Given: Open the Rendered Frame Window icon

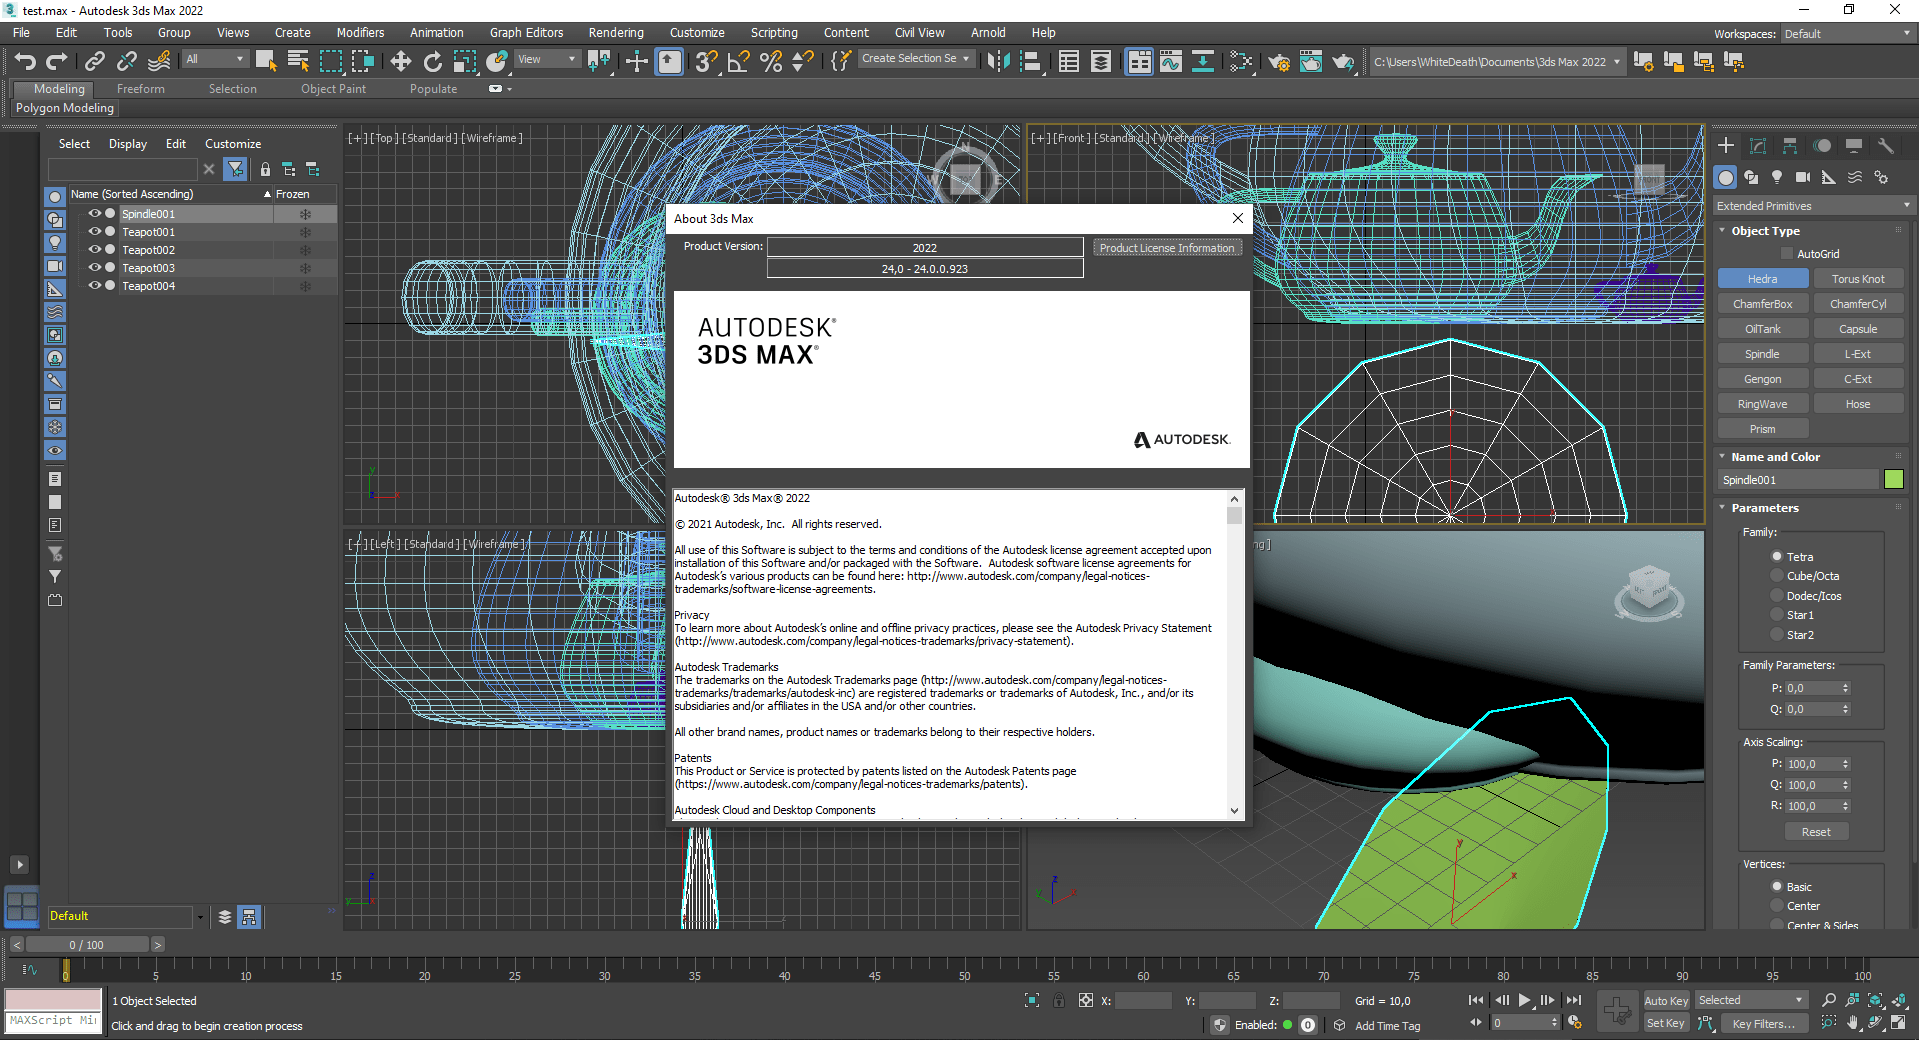Looking at the screenshot, I should (1311, 62).
